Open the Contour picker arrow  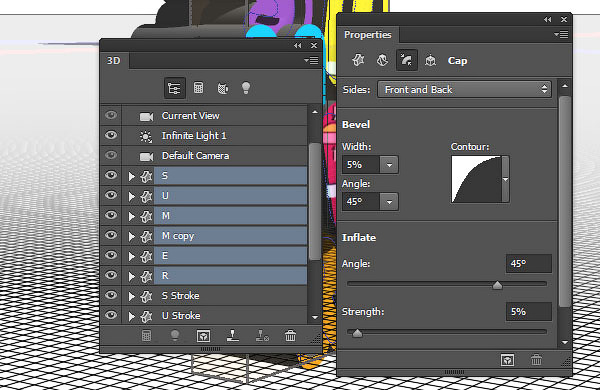tap(505, 179)
